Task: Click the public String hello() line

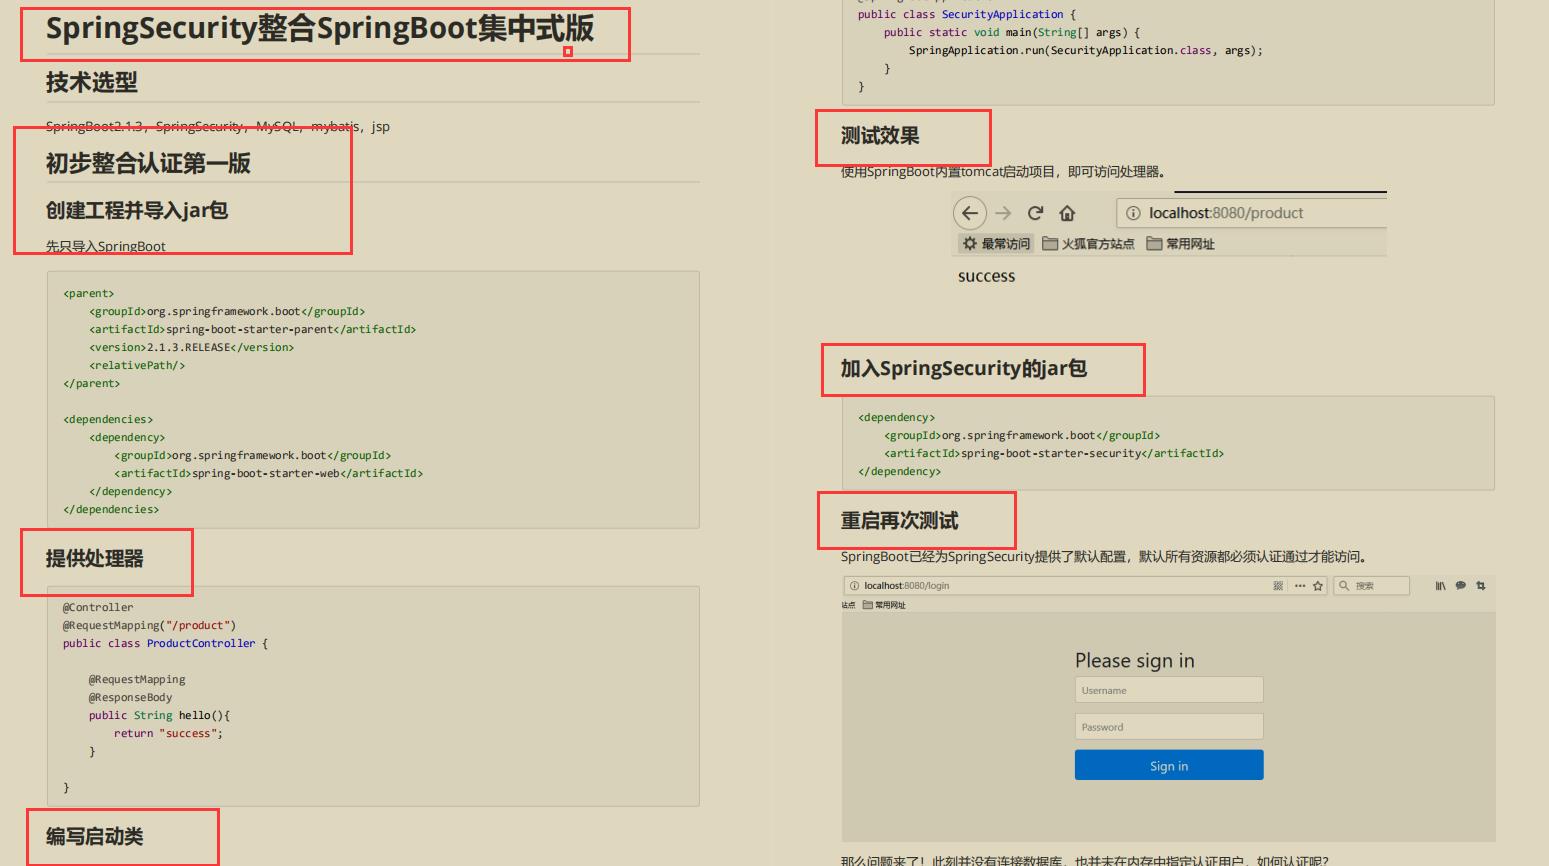Action: click(159, 716)
